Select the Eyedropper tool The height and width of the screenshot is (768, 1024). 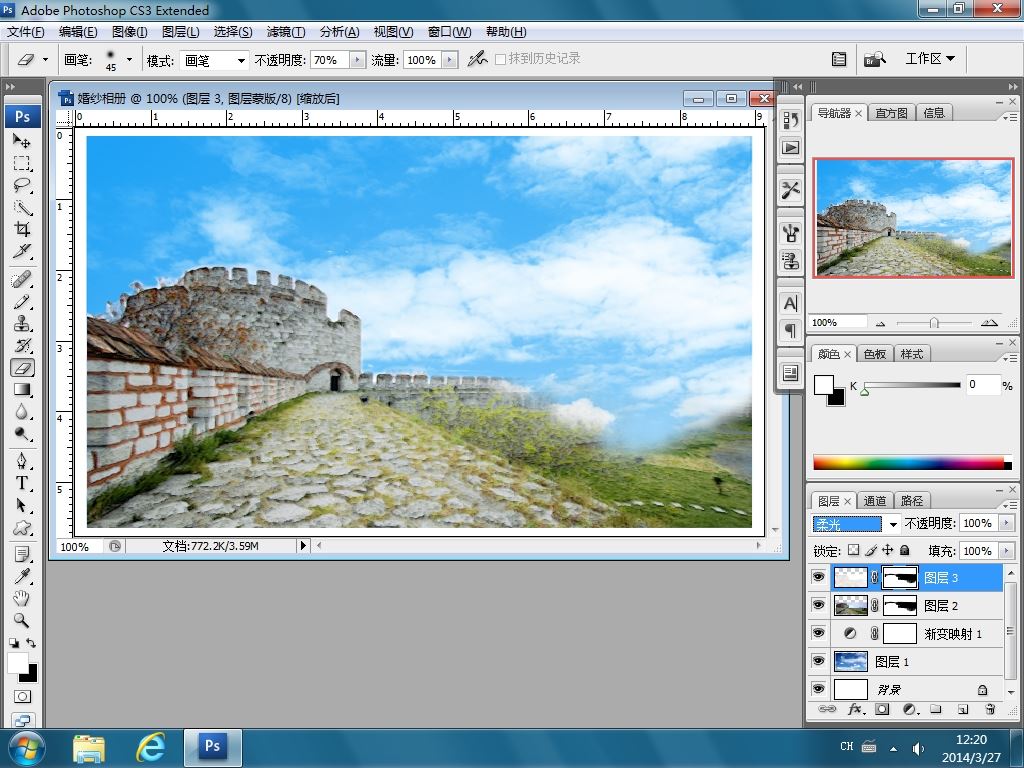coord(22,576)
